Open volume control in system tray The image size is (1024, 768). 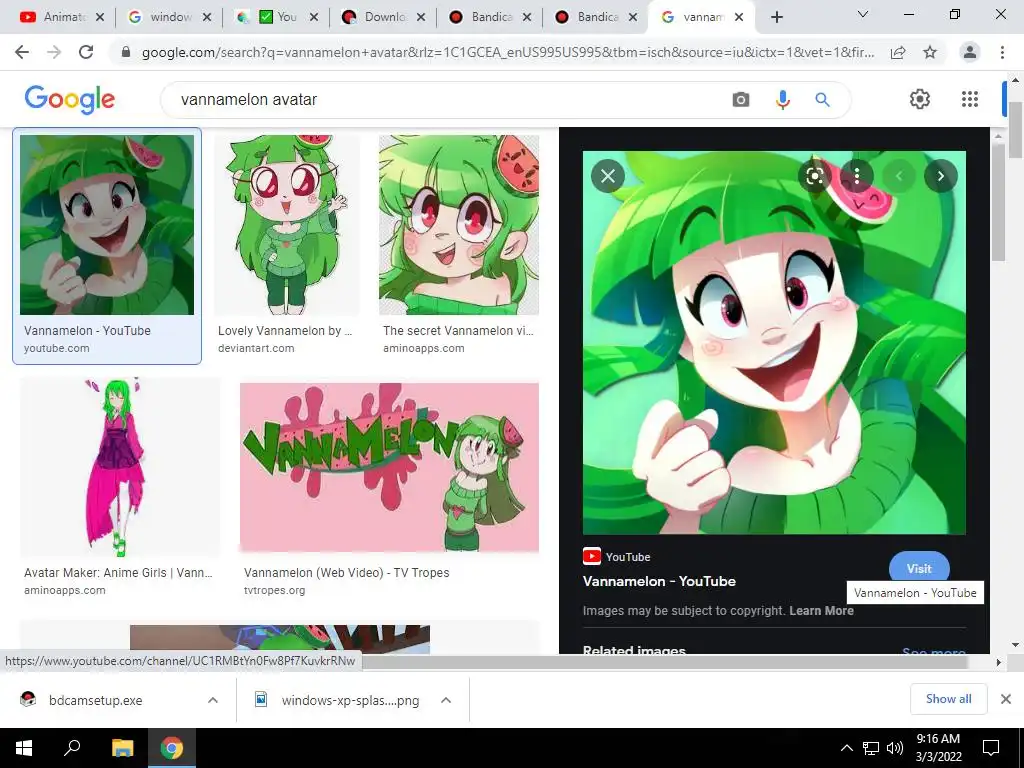click(x=895, y=748)
